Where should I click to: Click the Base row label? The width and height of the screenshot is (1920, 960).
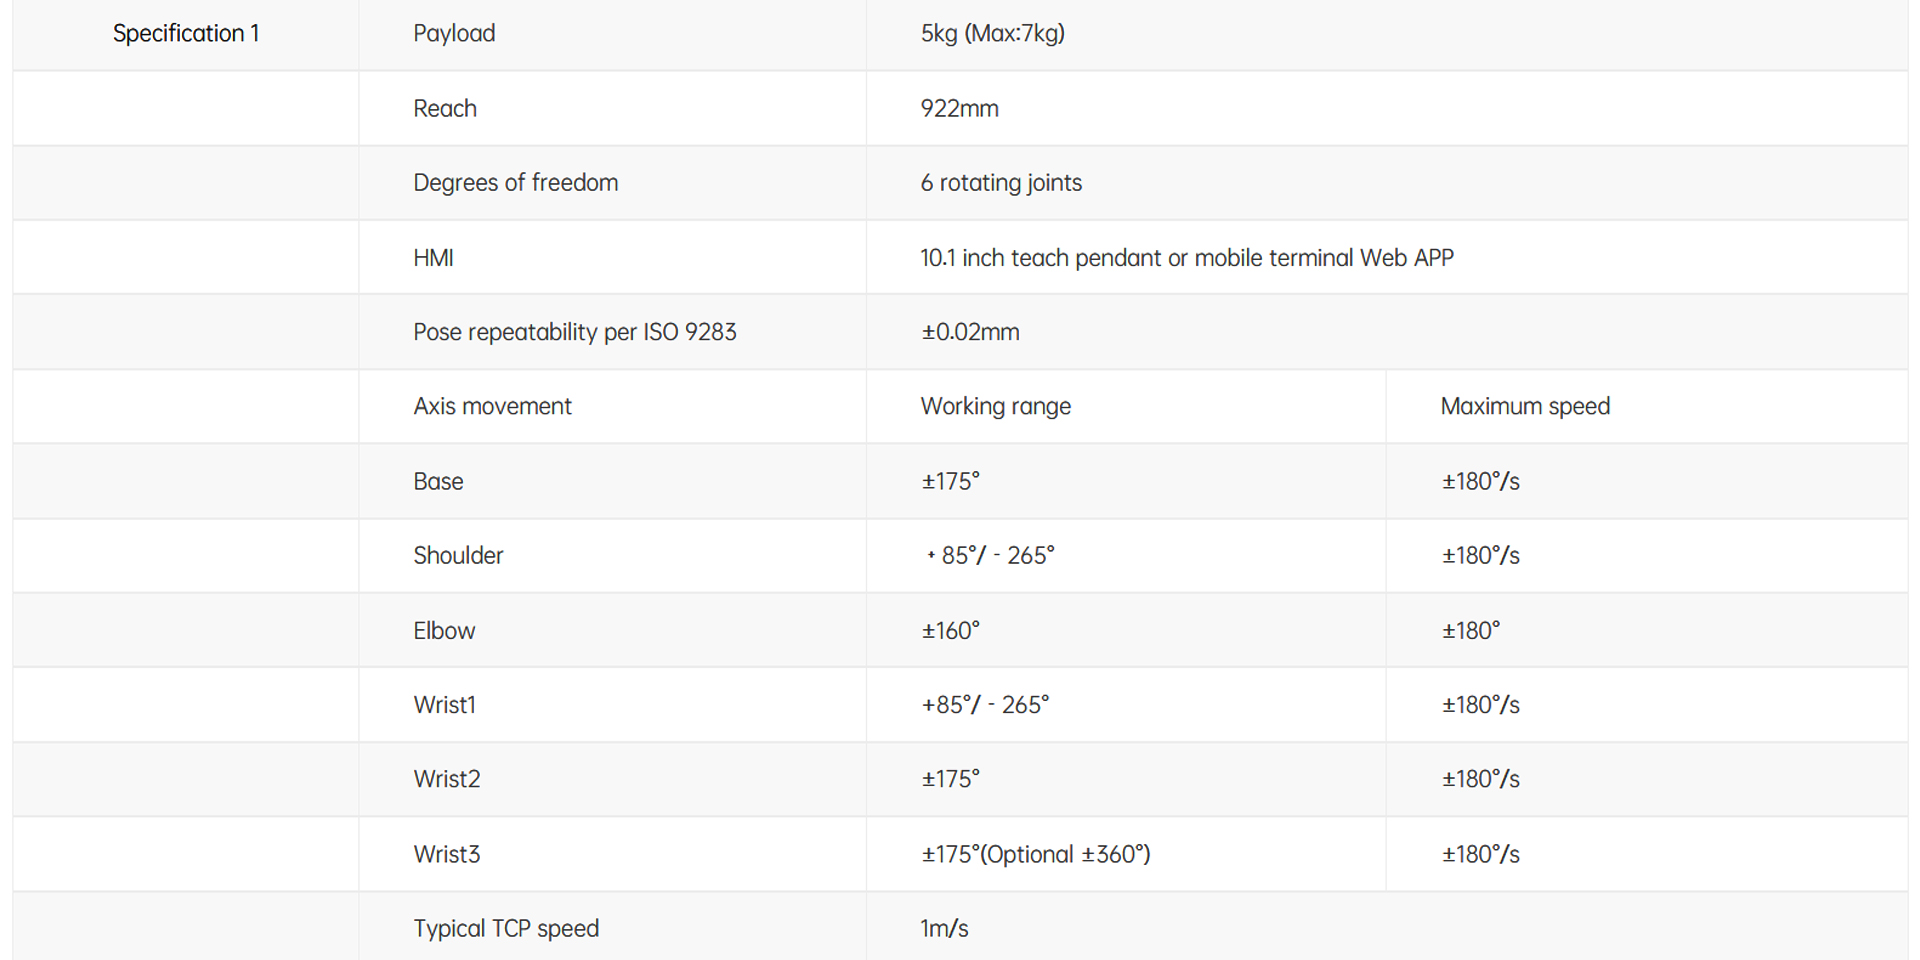coord(438,481)
